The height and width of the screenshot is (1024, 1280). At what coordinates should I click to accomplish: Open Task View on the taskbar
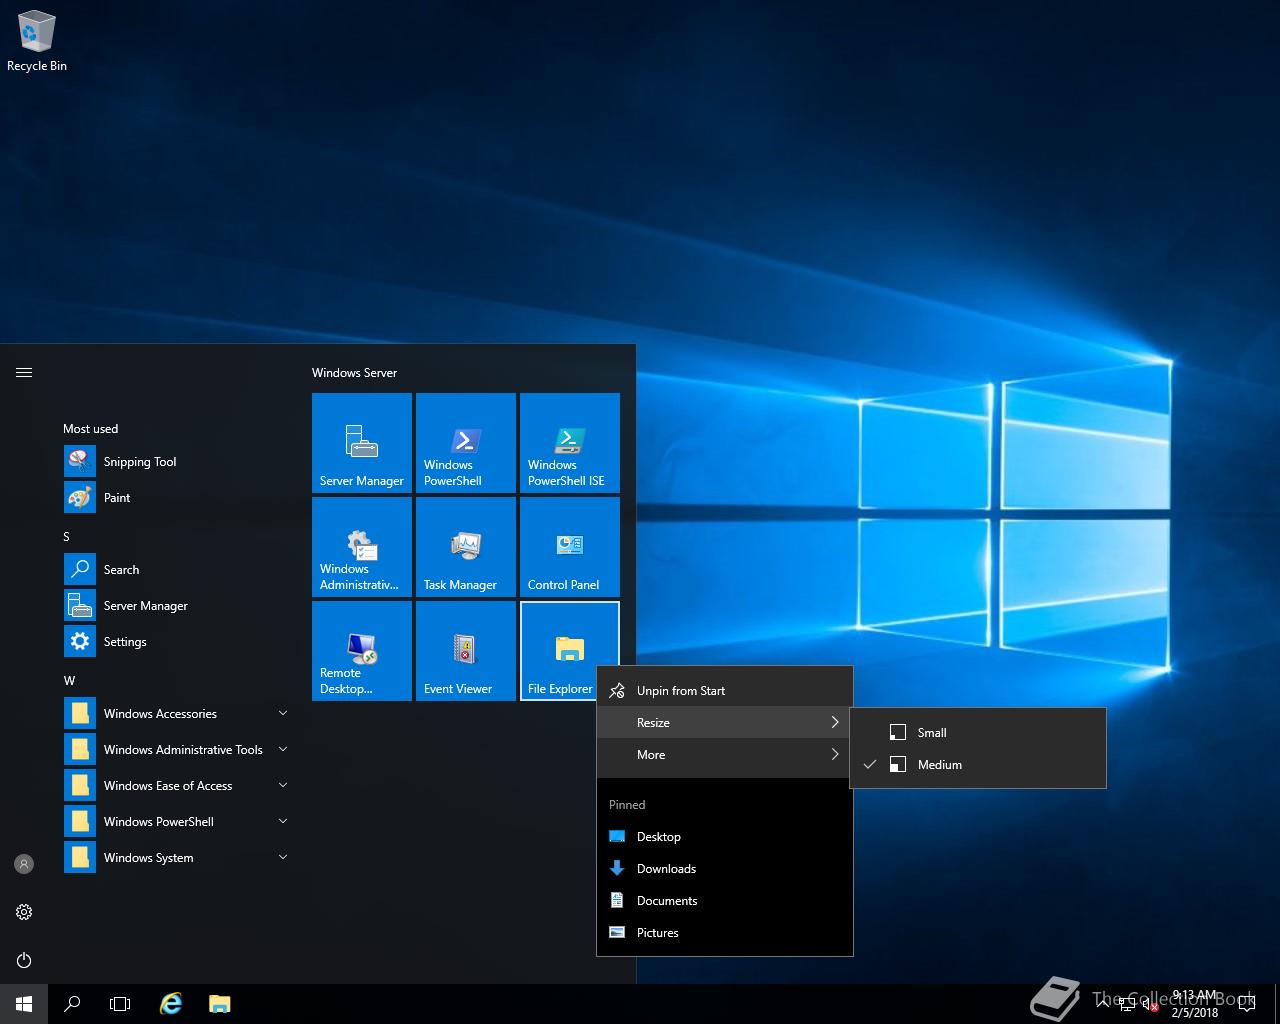120,1004
